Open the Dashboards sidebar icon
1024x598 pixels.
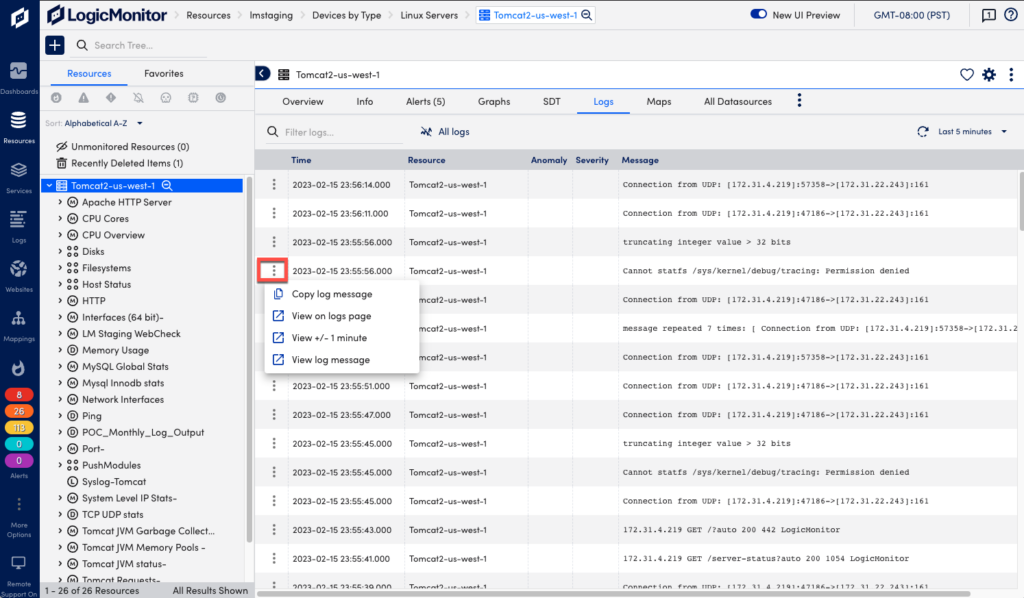pyautogui.click(x=18, y=71)
